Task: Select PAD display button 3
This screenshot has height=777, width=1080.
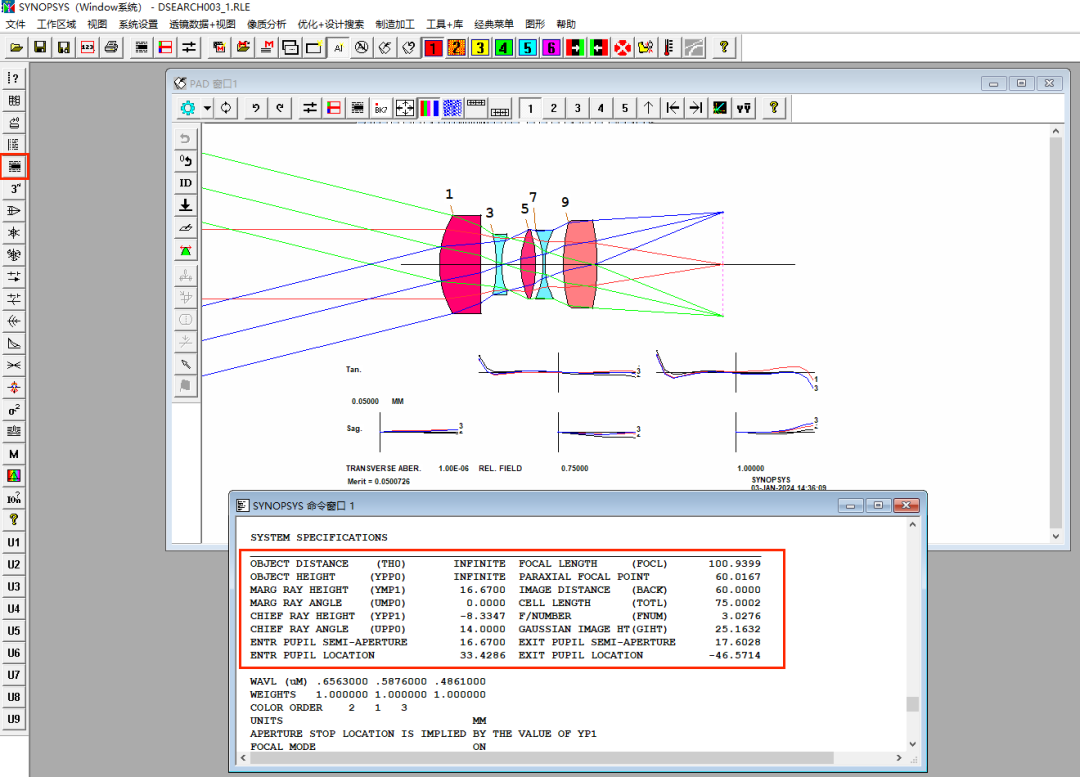Action: 577,108
